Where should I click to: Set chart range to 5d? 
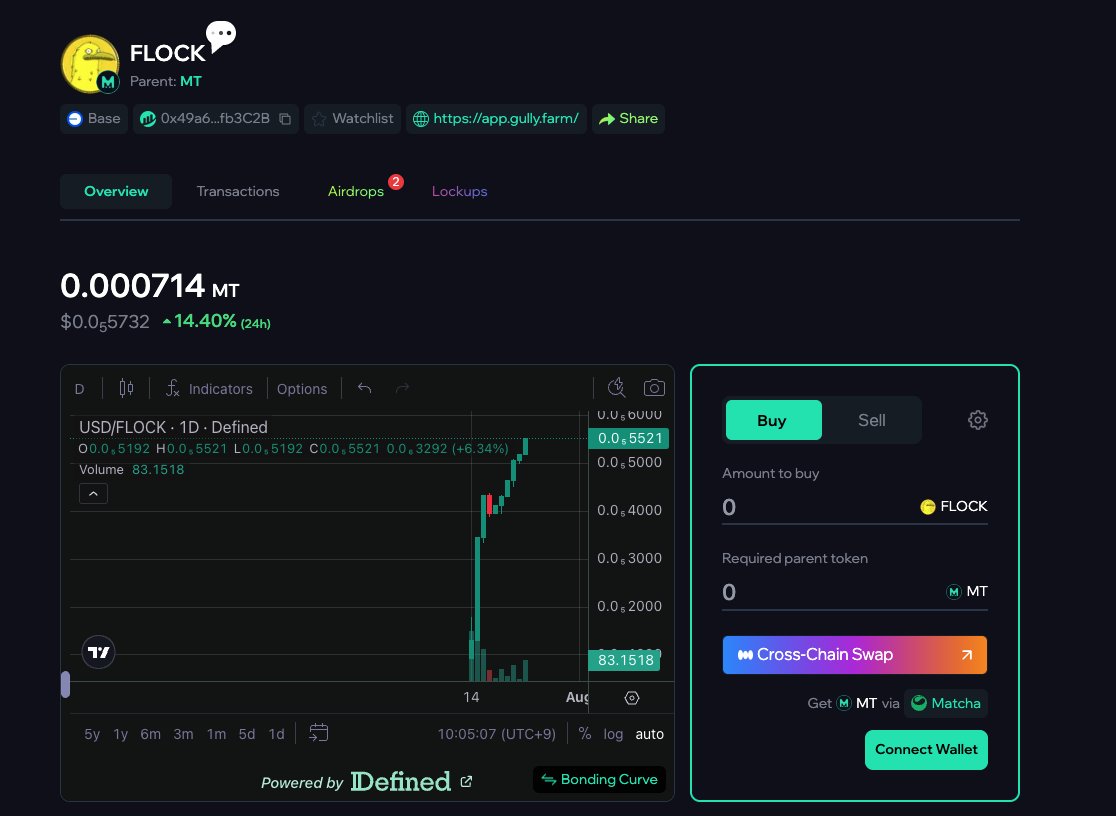(246, 734)
